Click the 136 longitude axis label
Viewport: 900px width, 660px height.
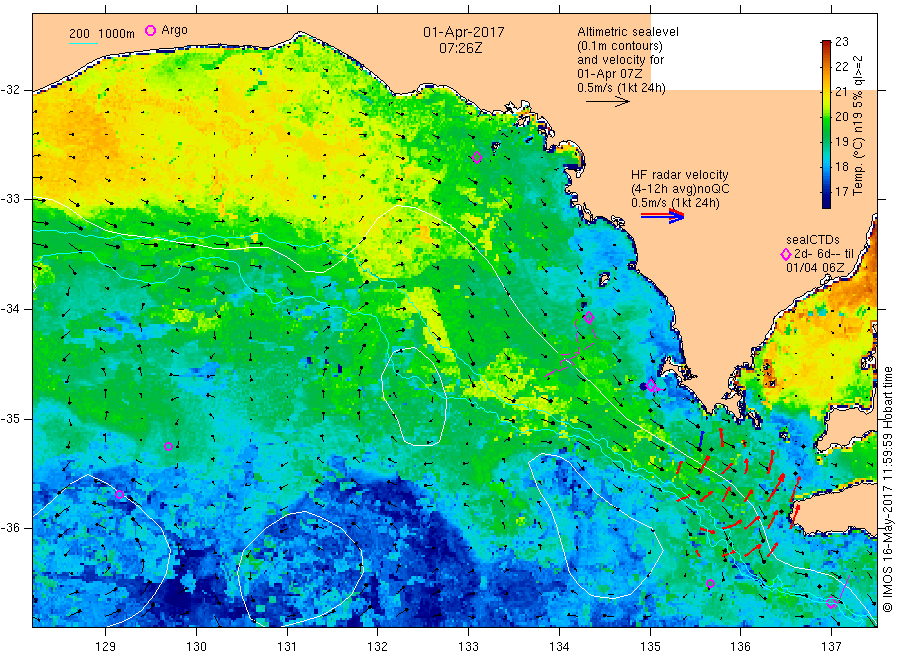click(x=740, y=647)
